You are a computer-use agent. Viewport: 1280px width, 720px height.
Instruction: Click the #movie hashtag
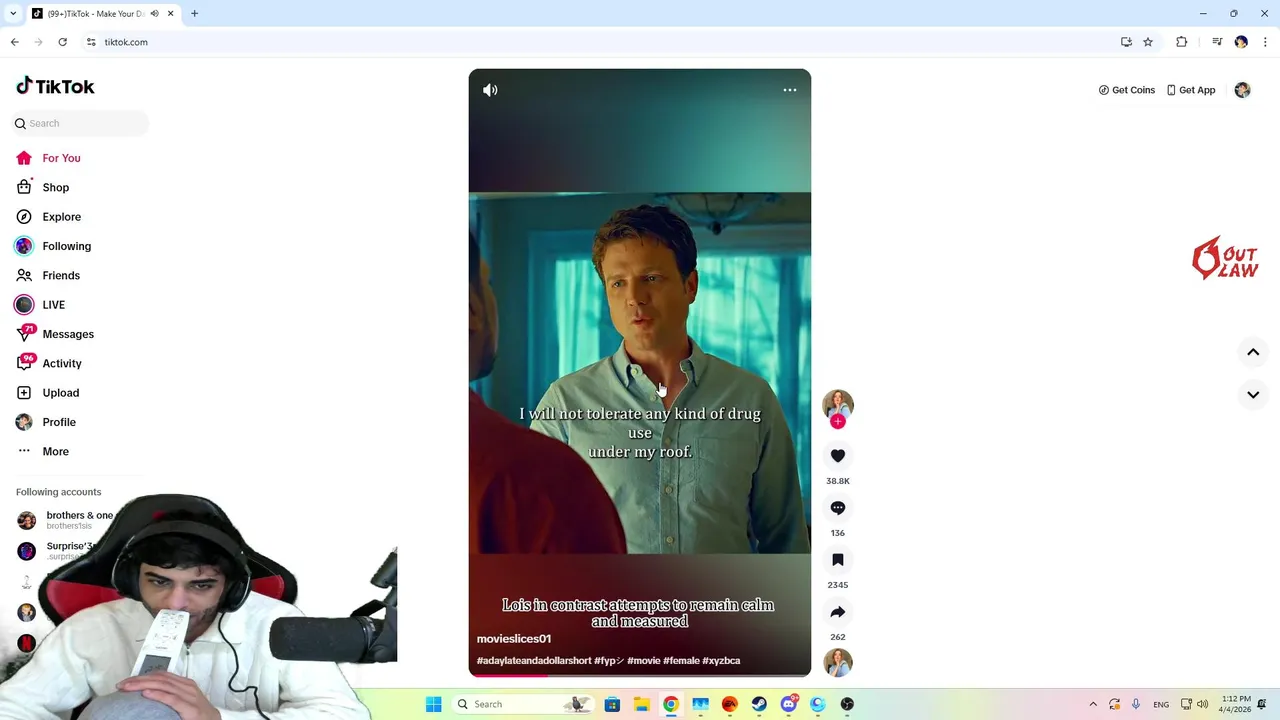click(x=644, y=660)
